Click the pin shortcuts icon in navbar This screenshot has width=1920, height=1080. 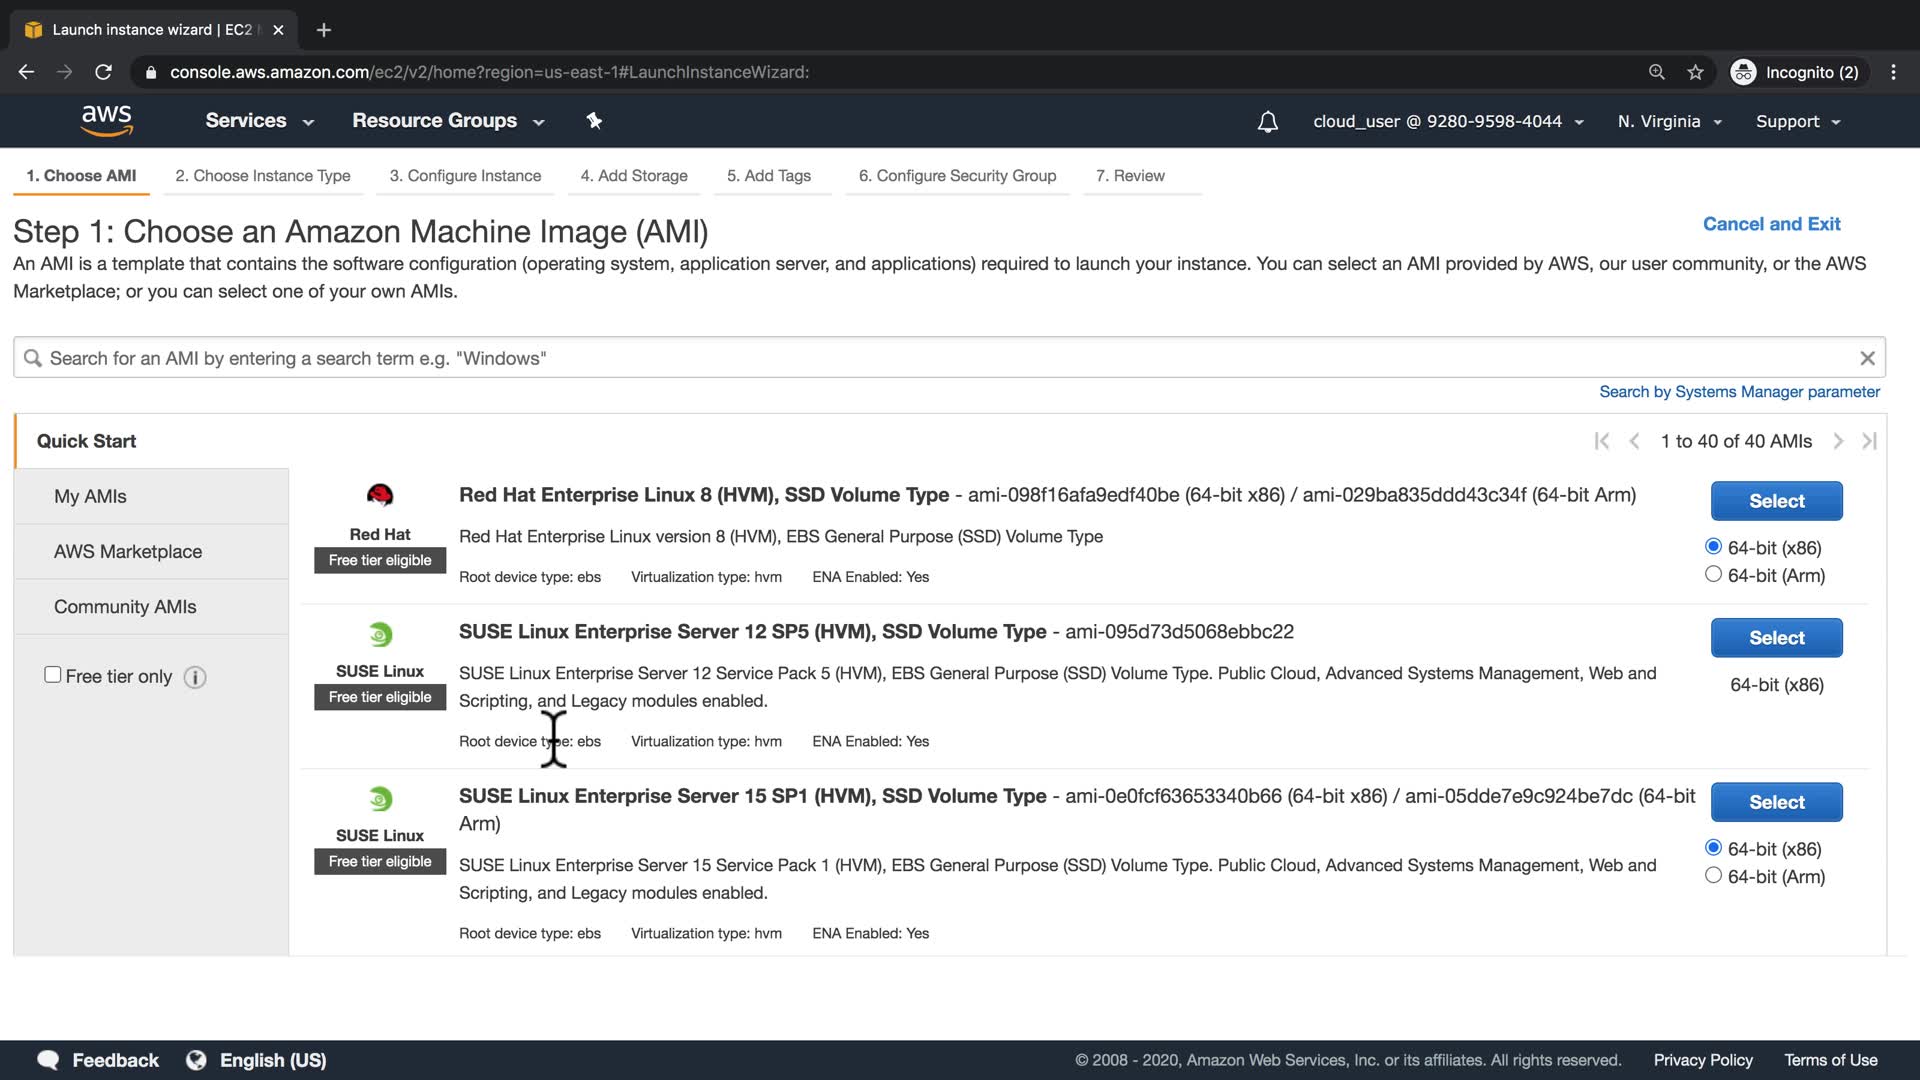[x=594, y=121]
